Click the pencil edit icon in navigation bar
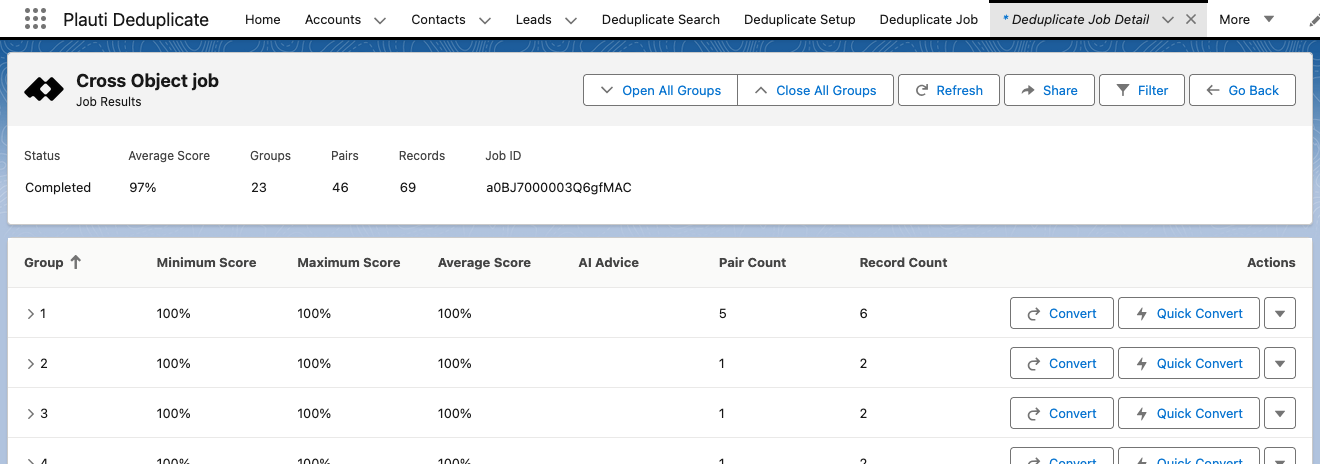 pyautogui.click(x=1313, y=20)
